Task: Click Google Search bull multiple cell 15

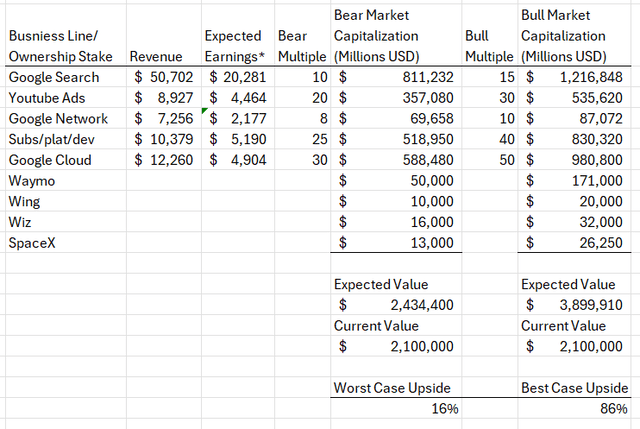Action: click(x=489, y=77)
